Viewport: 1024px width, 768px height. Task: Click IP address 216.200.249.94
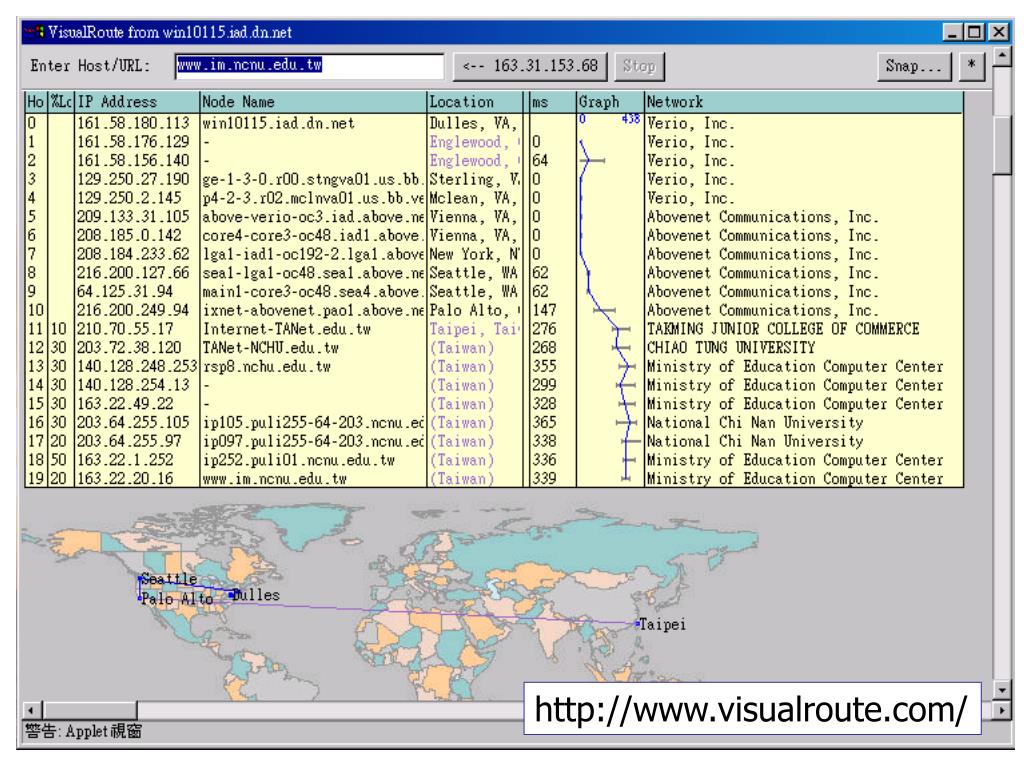point(133,311)
